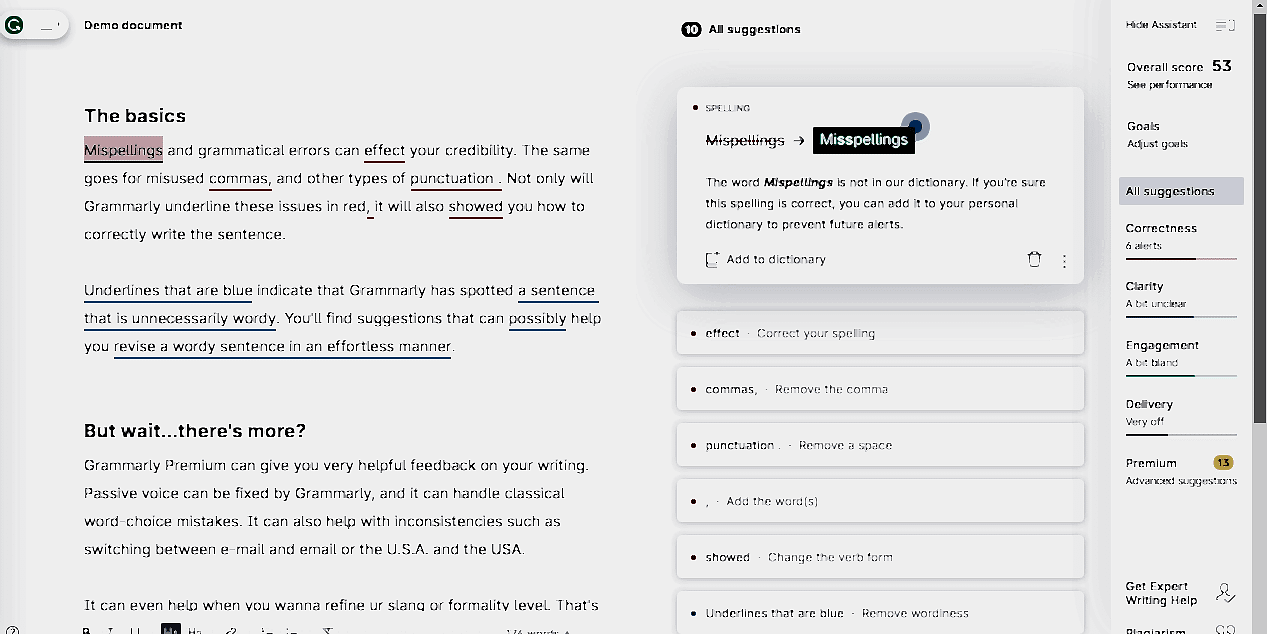Click The basics heading
This screenshot has width=1267, height=634.
pos(135,116)
